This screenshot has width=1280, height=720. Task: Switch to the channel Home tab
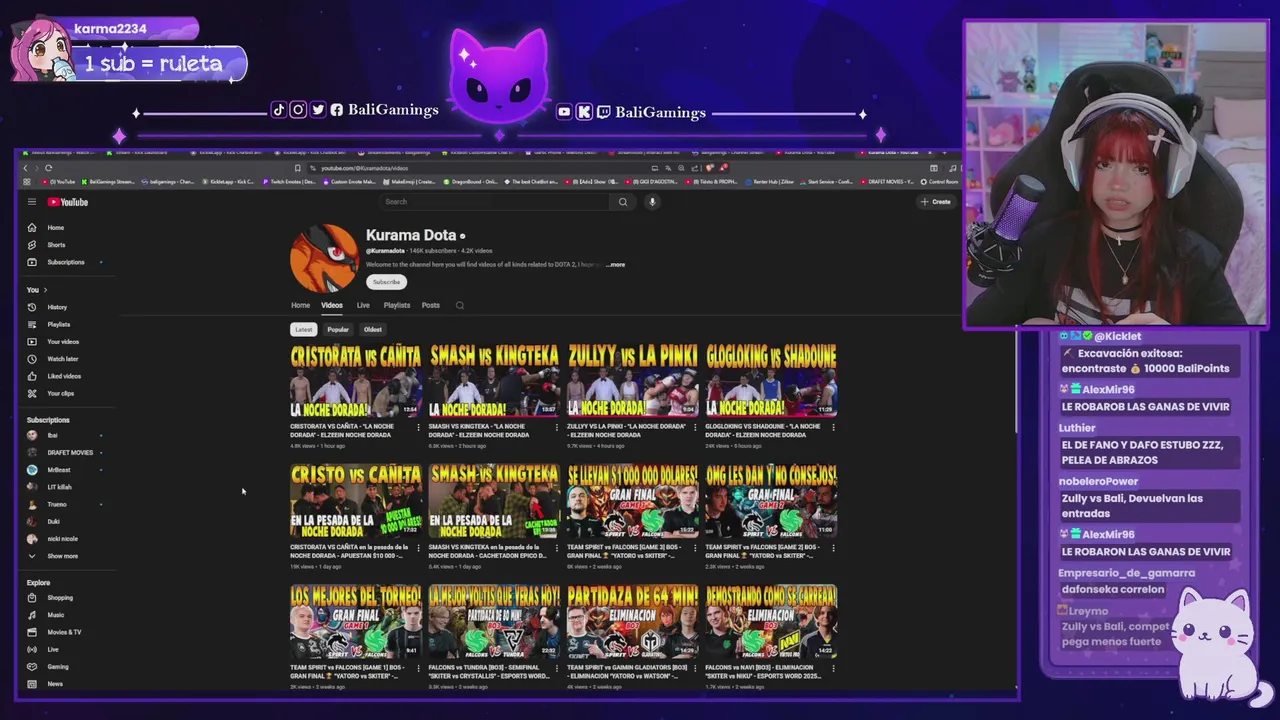pyautogui.click(x=300, y=305)
